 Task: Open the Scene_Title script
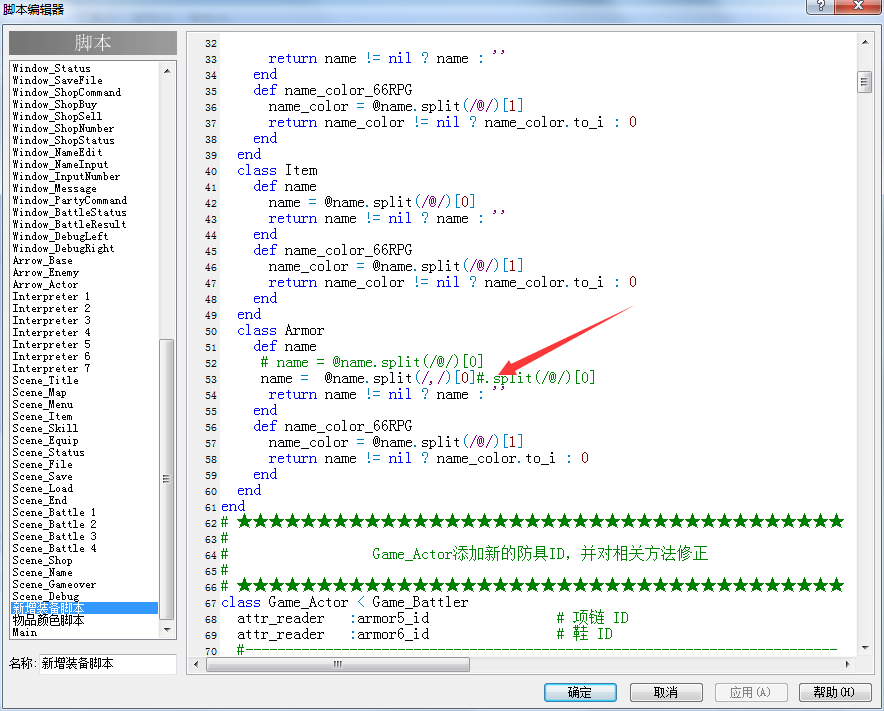pos(46,380)
